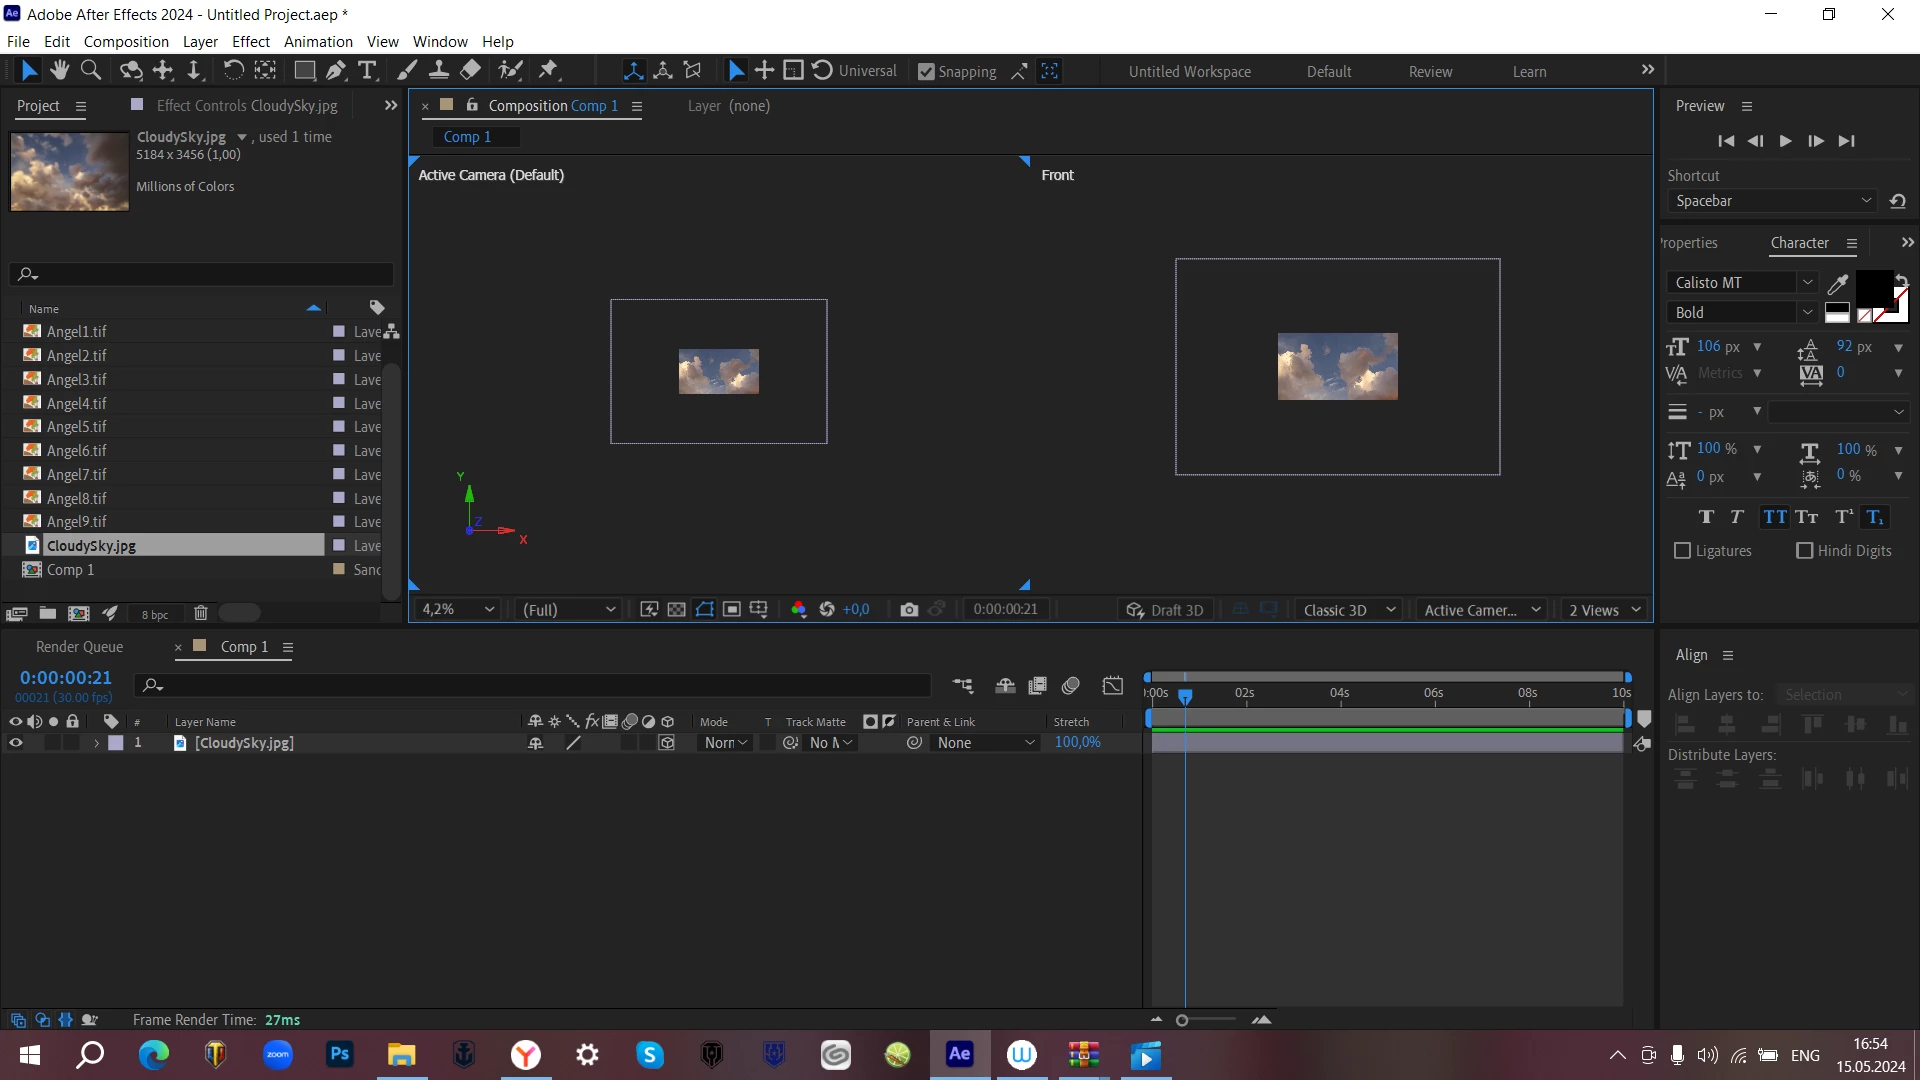Viewport: 1920px width, 1080px height.
Task: Select the Clone Stamp tool
Action: click(438, 70)
